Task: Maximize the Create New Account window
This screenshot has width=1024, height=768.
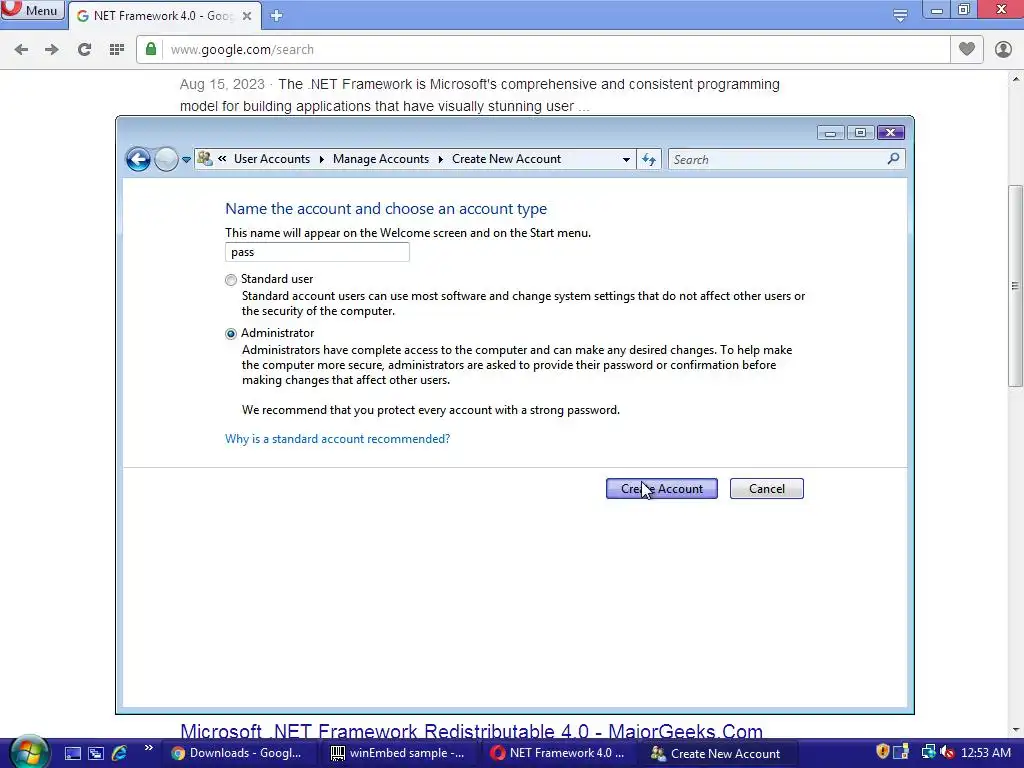Action: click(x=860, y=133)
